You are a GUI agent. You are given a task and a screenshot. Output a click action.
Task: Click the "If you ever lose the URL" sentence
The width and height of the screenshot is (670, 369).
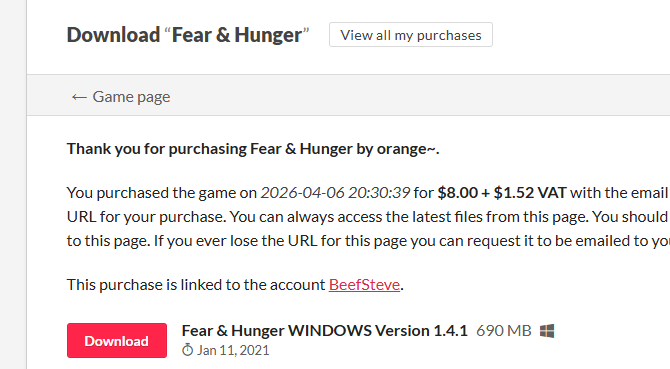pyautogui.click(x=410, y=240)
